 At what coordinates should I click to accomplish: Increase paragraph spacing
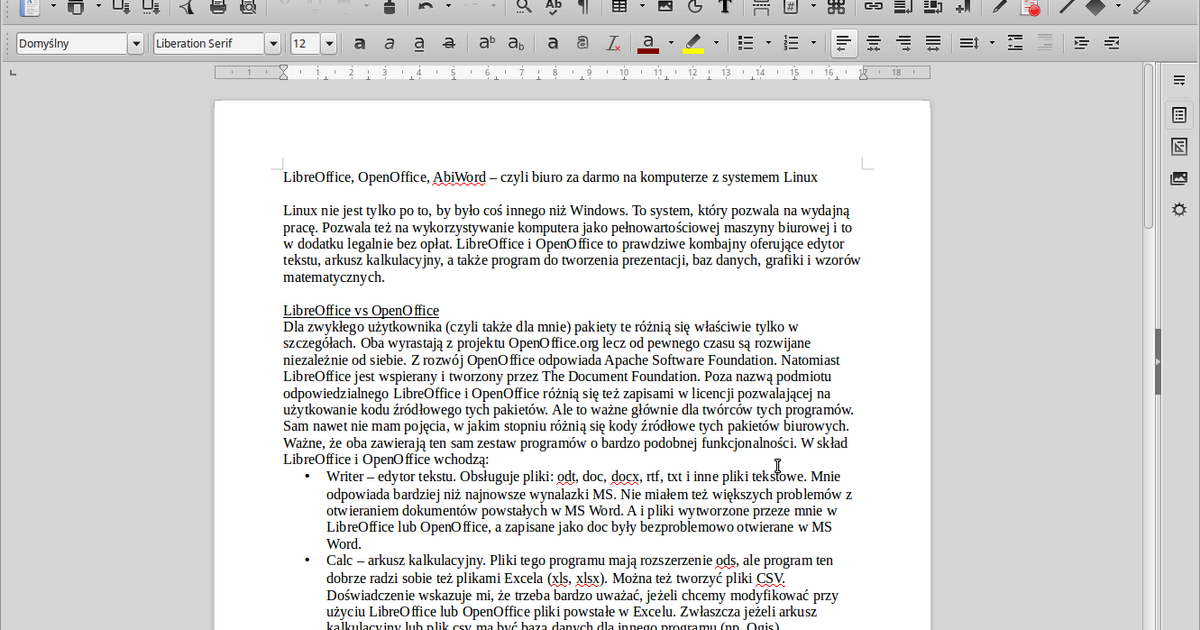pos(1015,44)
